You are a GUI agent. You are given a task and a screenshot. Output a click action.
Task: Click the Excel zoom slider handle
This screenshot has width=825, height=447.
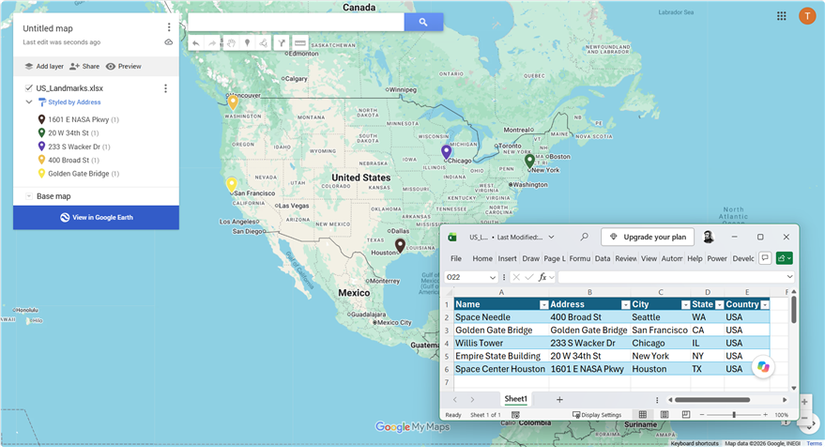[734, 415]
